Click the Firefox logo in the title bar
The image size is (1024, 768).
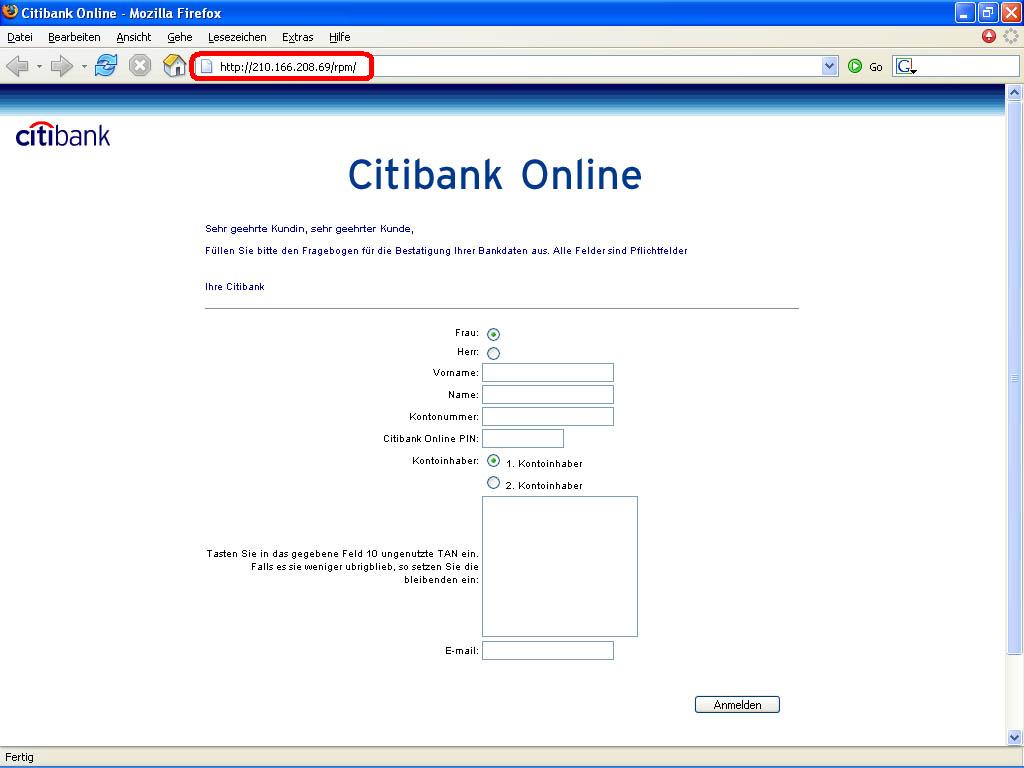point(10,12)
